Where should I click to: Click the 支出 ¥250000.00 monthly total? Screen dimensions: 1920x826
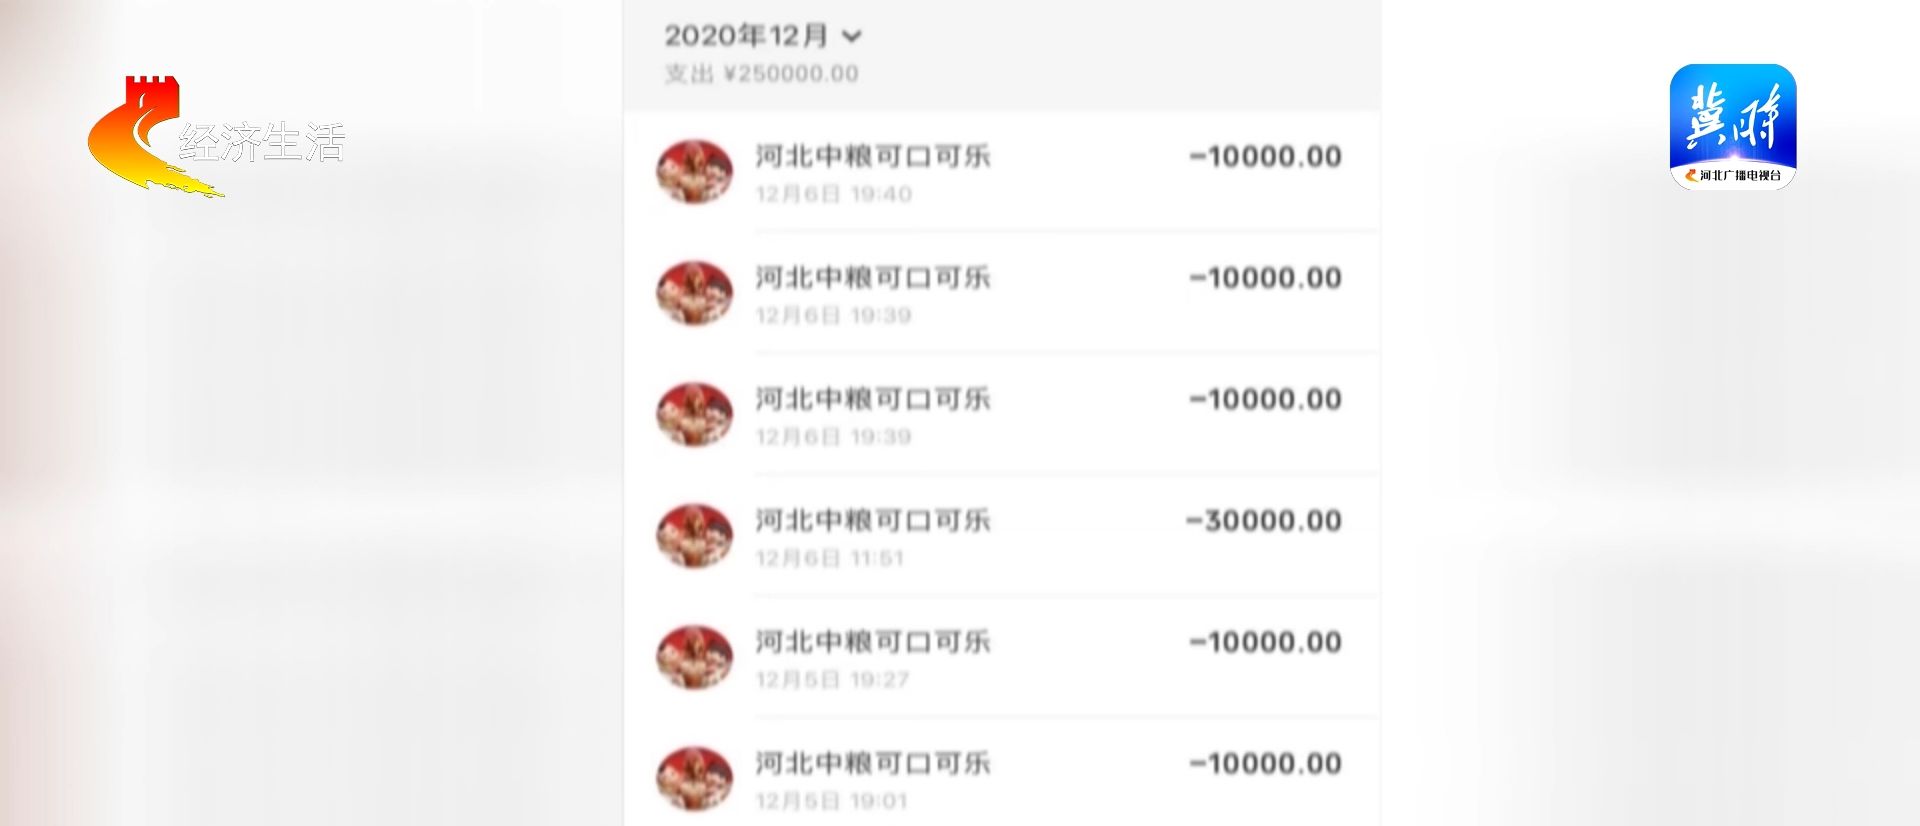(x=762, y=74)
